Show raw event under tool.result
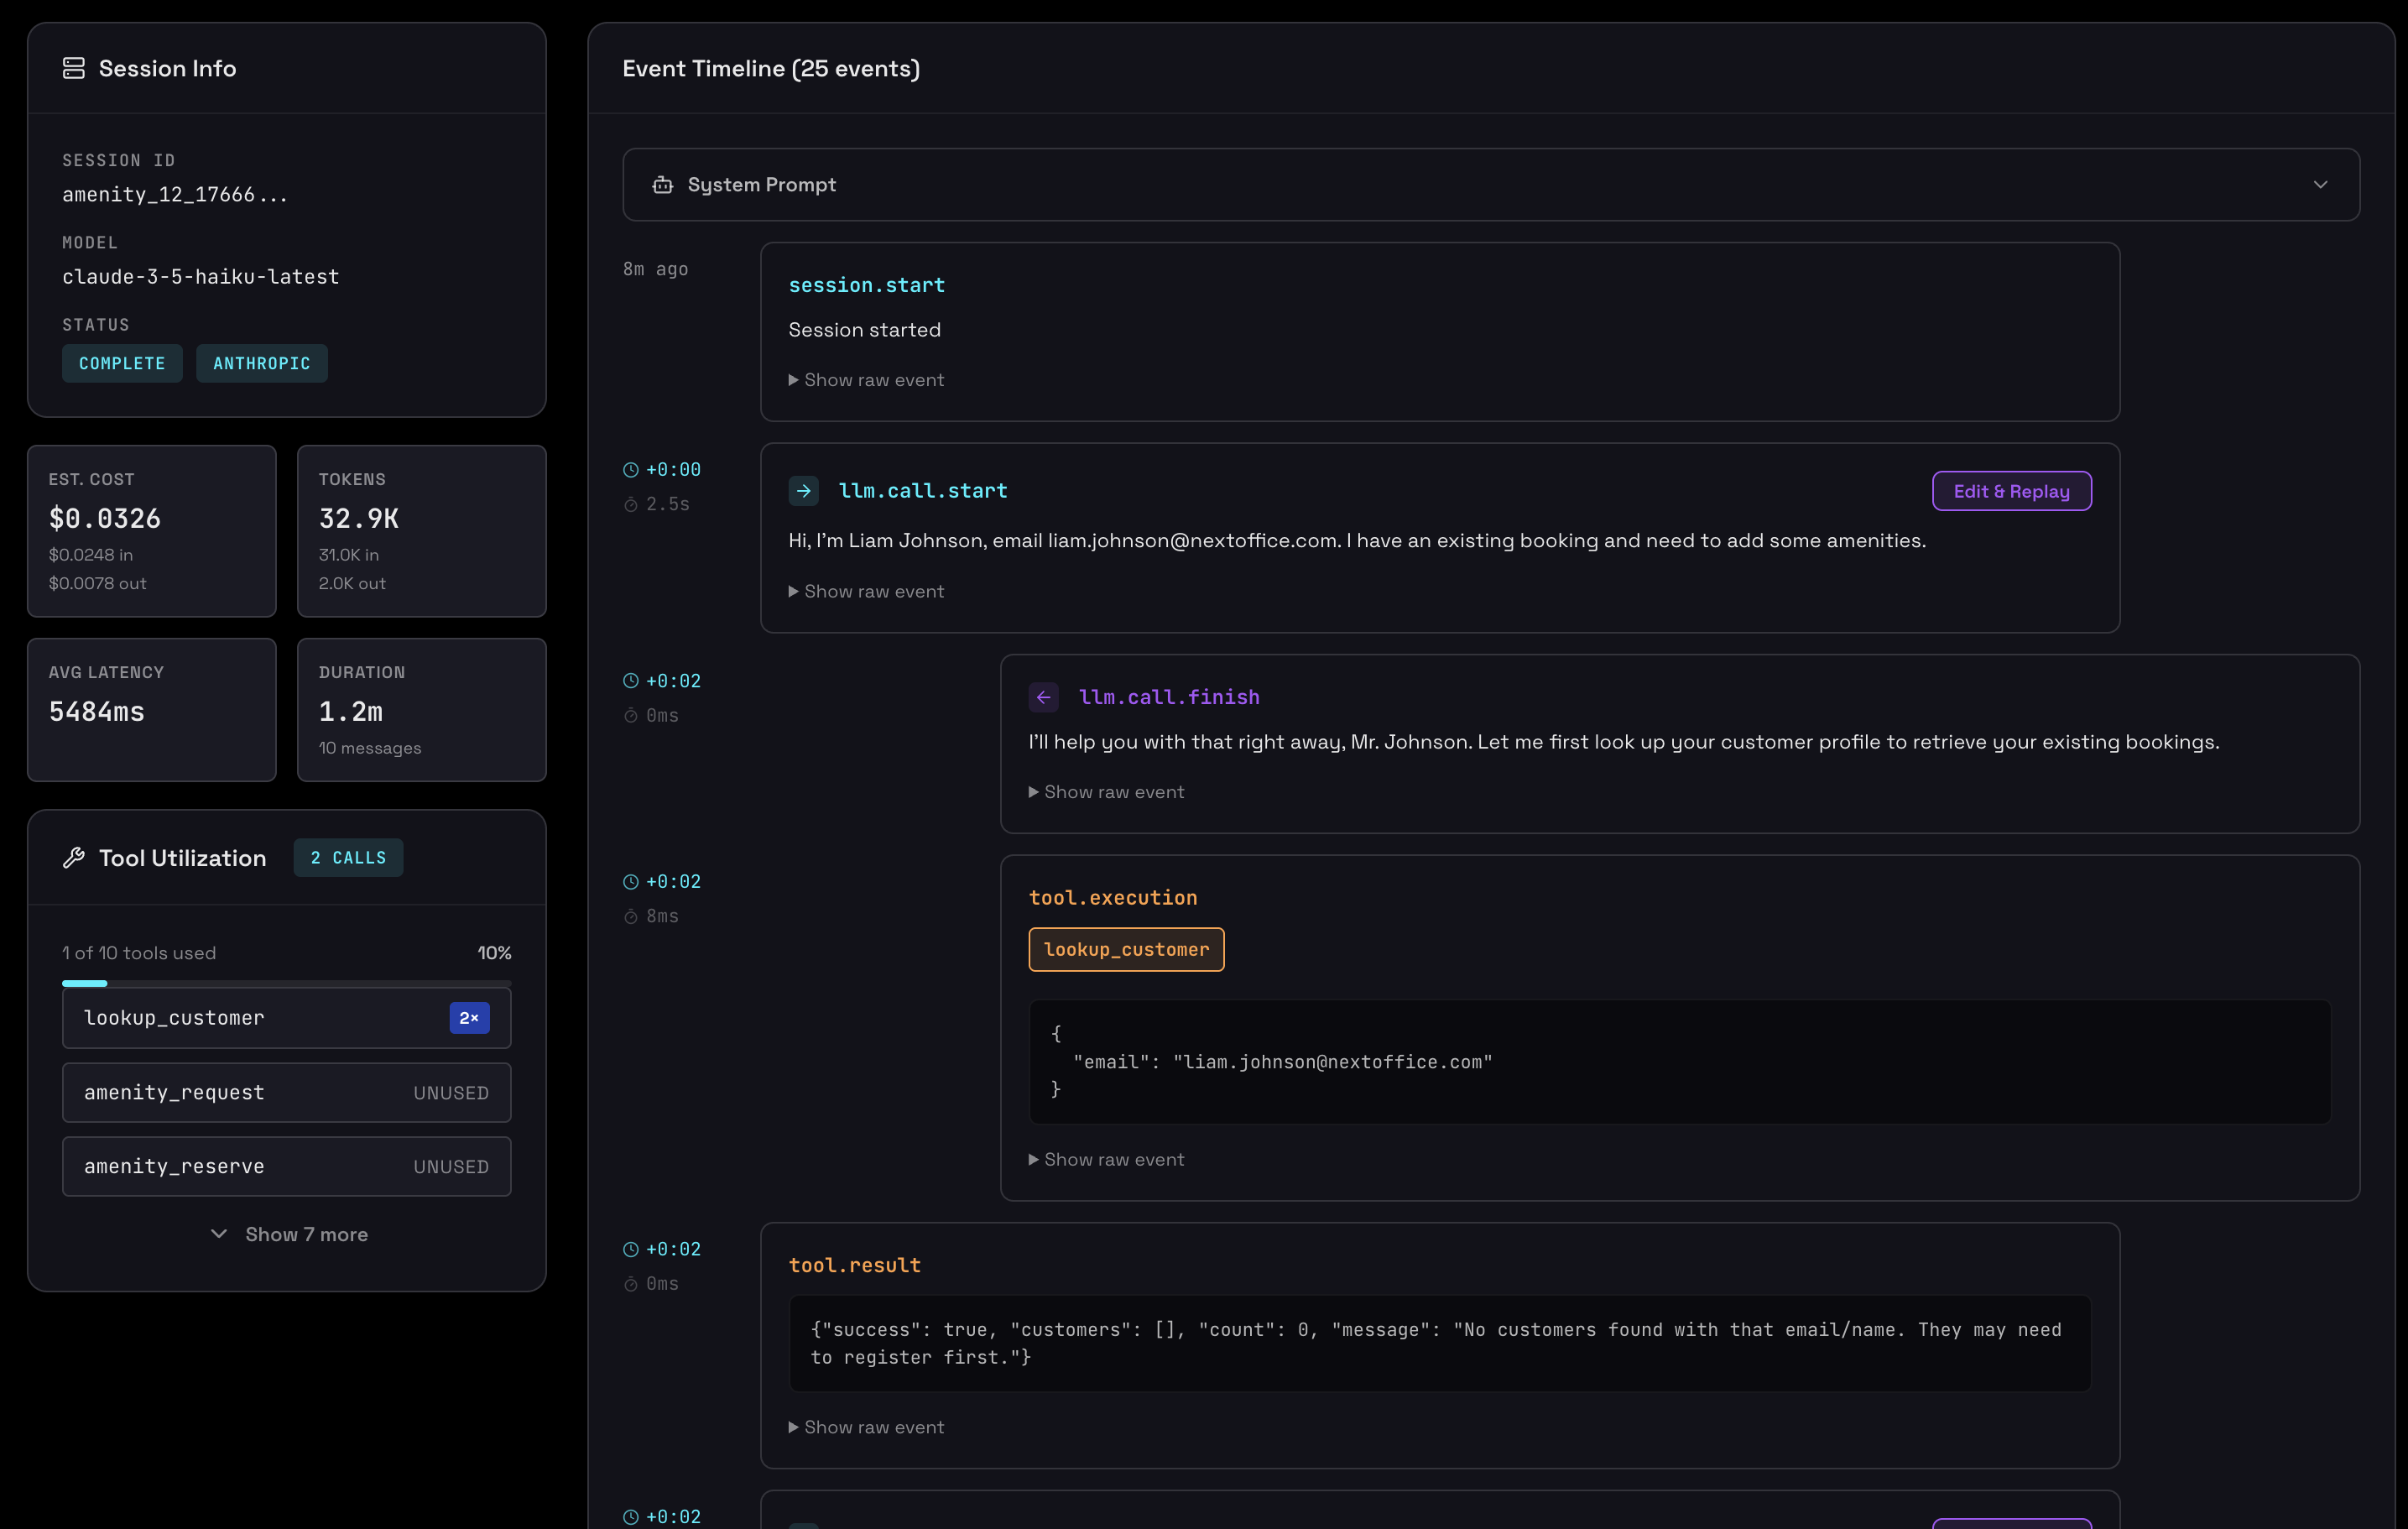2408x1529 pixels. (866, 1427)
